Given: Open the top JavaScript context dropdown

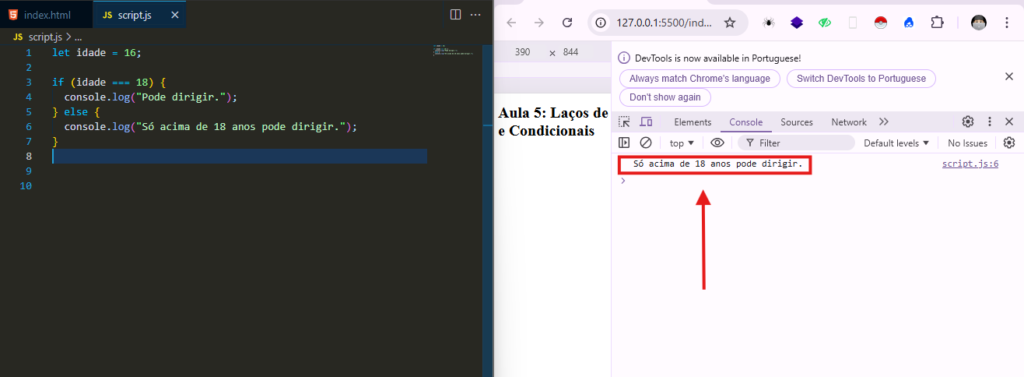Looking at the screenshot, I should tap(682, 143).
